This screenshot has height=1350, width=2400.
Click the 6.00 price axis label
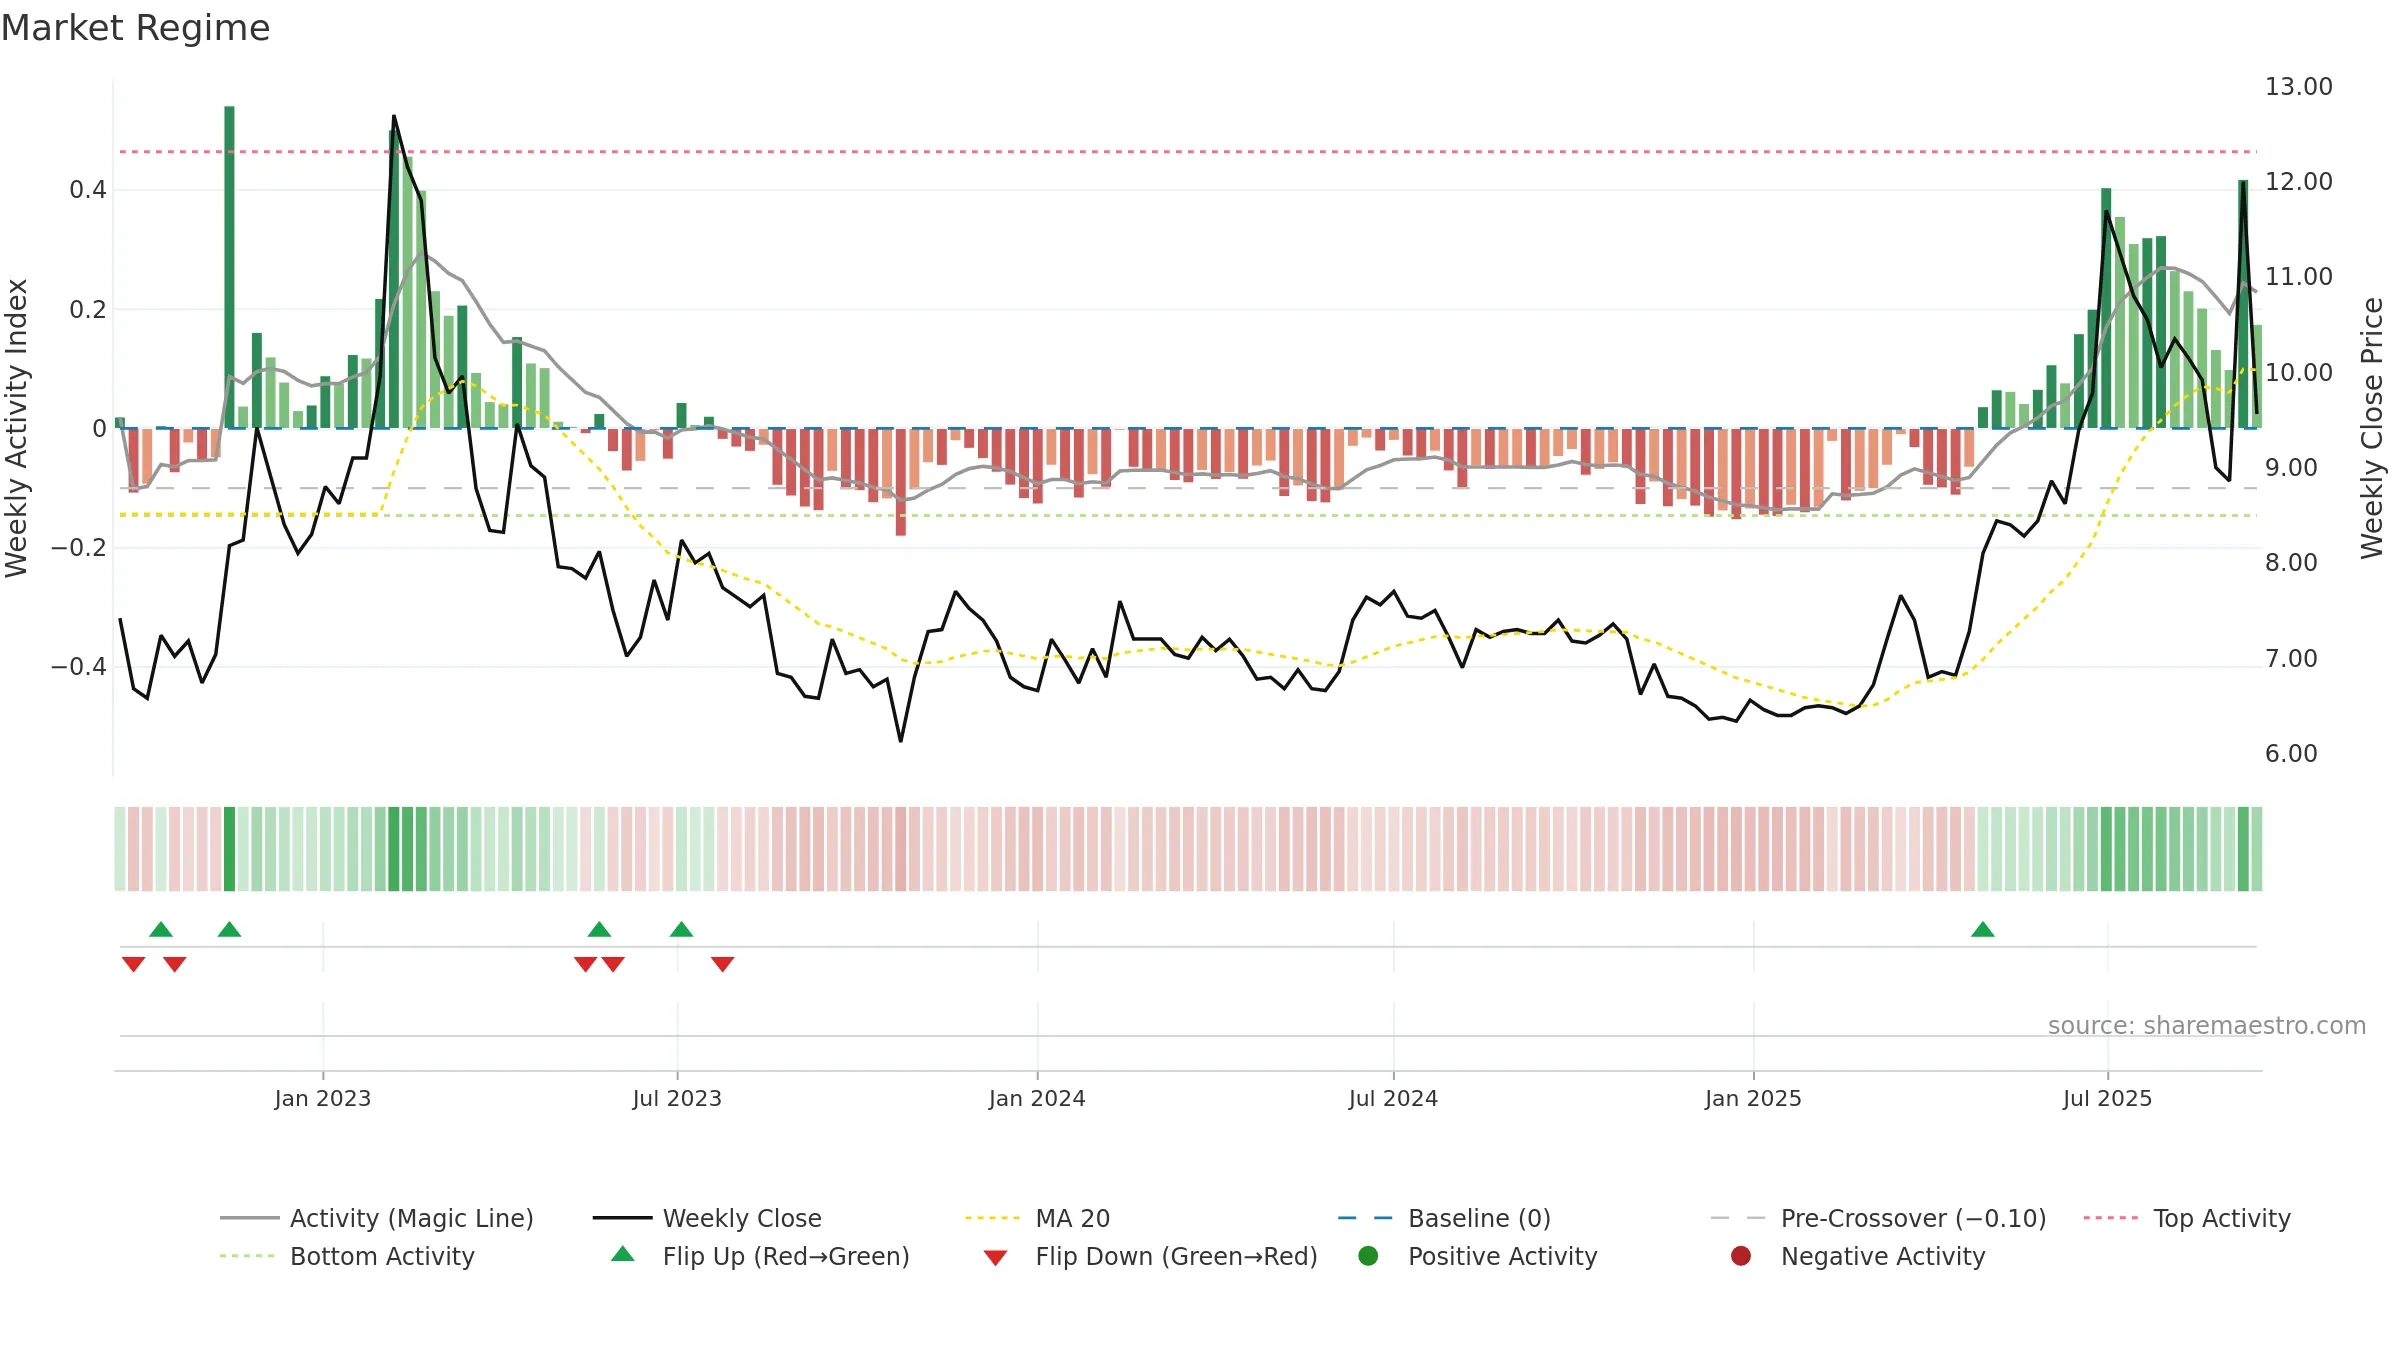[x=2291, y=754]
